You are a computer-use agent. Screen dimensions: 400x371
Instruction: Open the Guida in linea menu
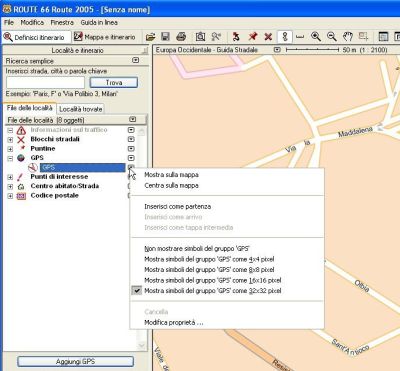coord(99,22)
